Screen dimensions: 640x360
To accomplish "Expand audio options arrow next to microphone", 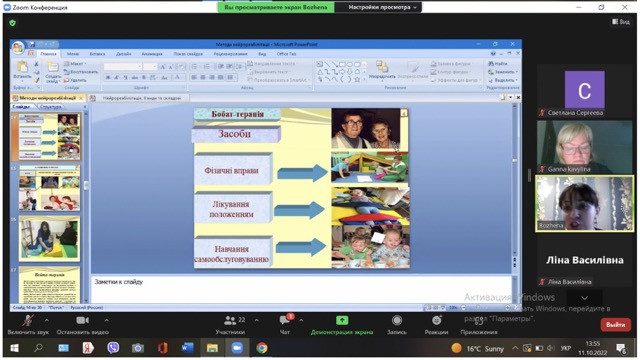I will click(47, 320).
